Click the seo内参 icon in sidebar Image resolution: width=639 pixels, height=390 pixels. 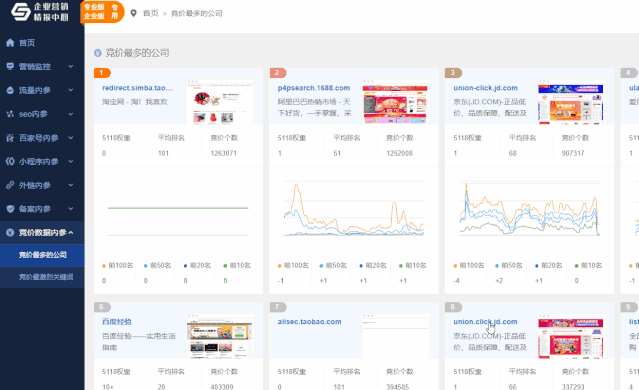(x=10, y=114)
